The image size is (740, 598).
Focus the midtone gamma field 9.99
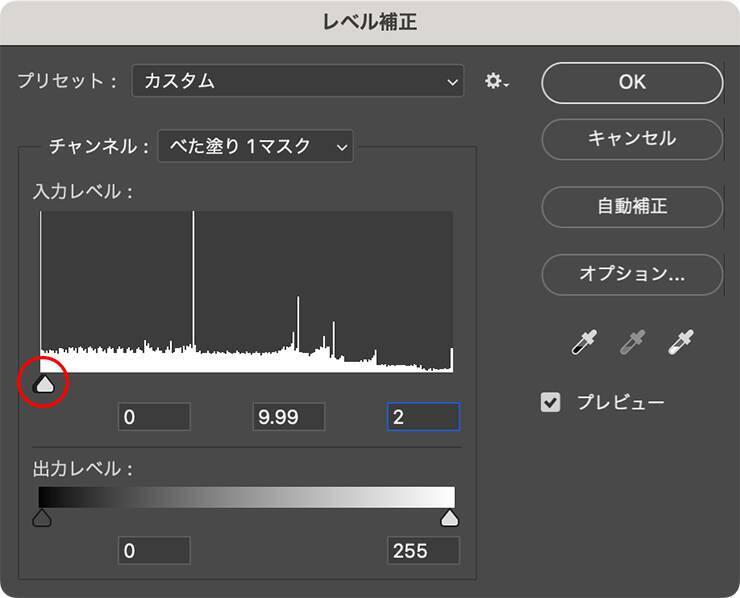tap(288, 417)
